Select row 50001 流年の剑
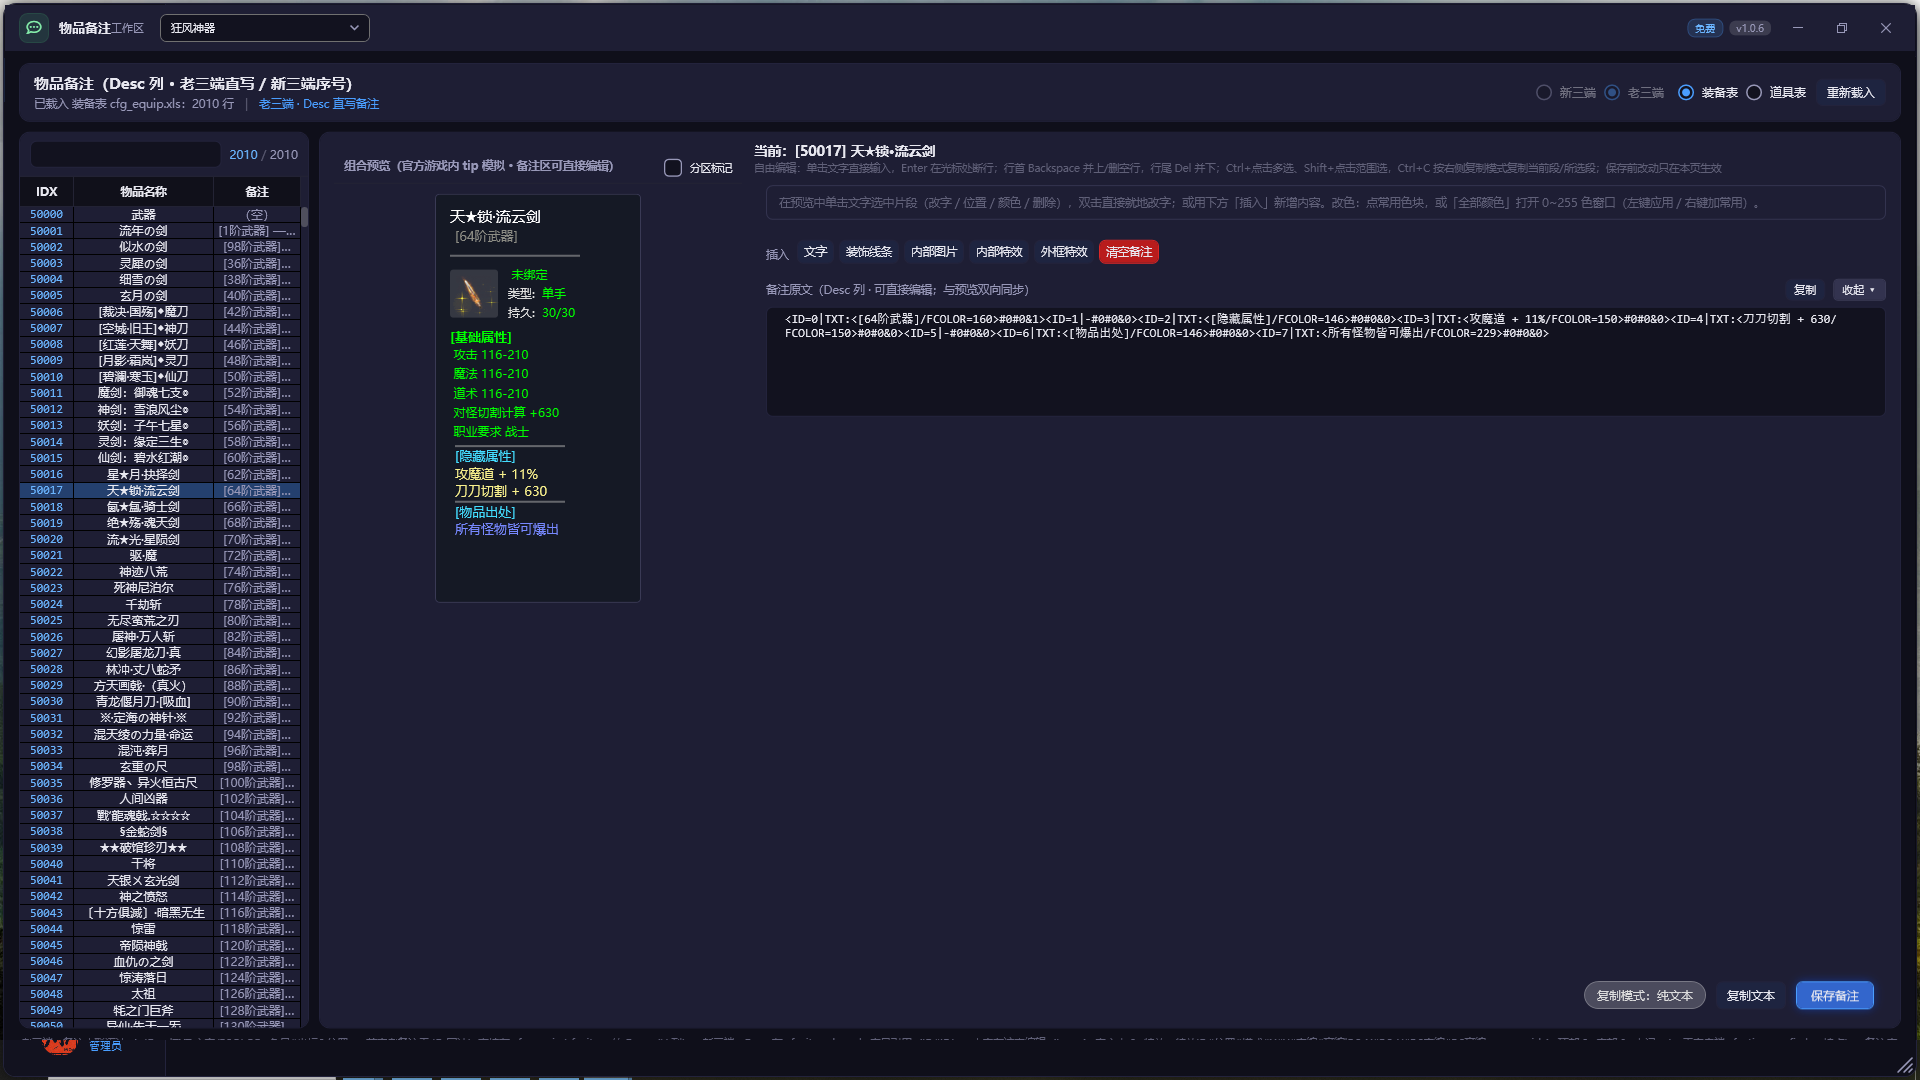The image size is (1920, 1080). pos(160,231)
